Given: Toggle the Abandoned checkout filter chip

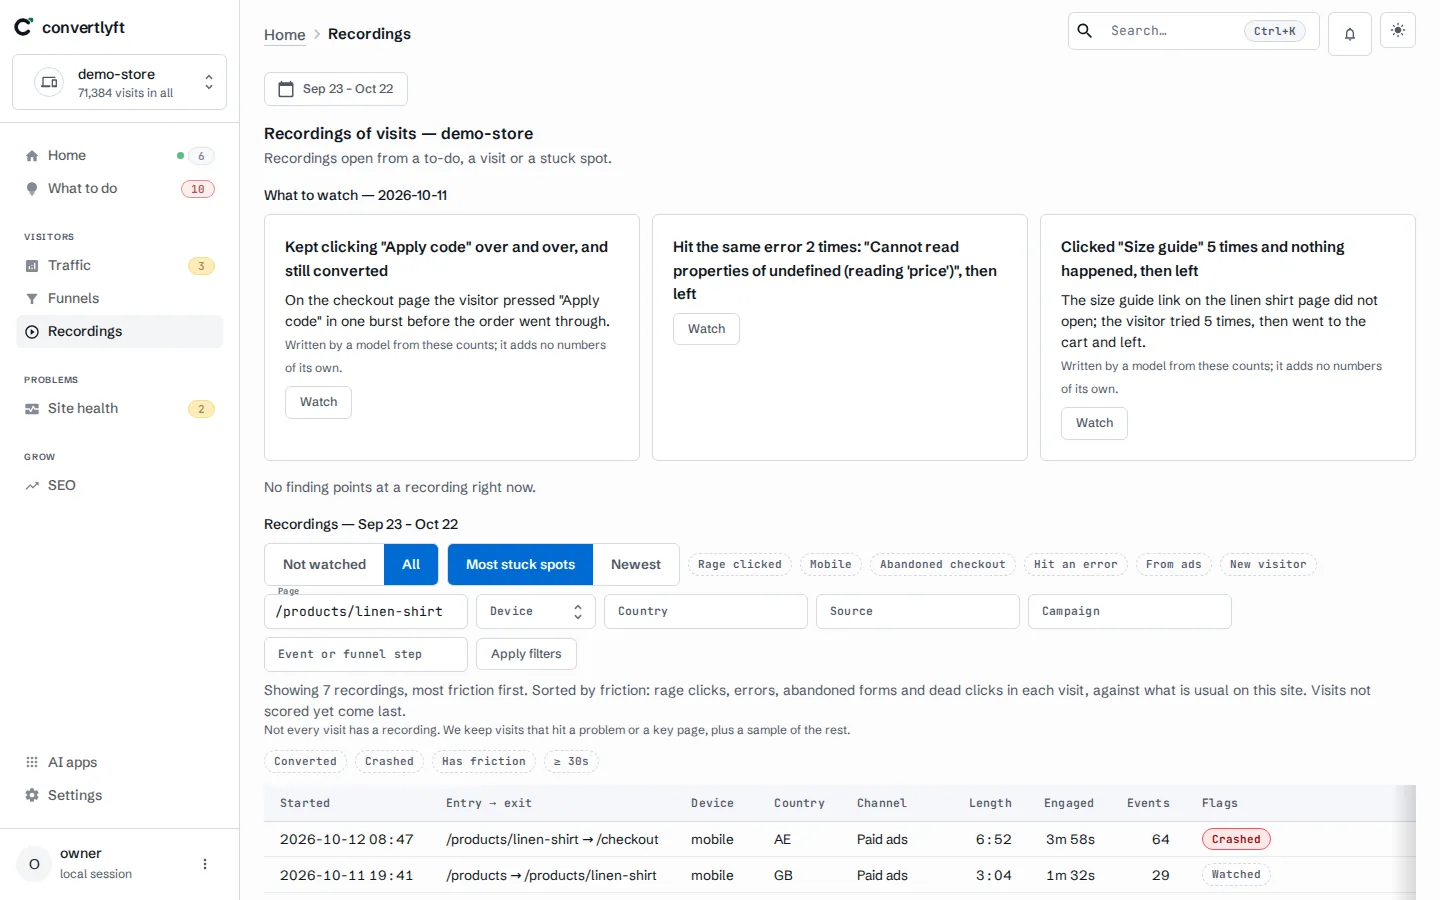Looking at the screenshot, I should pyautogui.click(x=943, y=565).
